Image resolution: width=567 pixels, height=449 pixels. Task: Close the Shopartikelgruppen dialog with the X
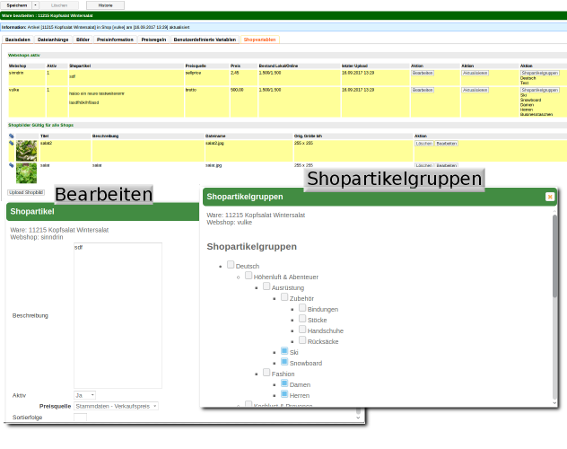(550, 197)
